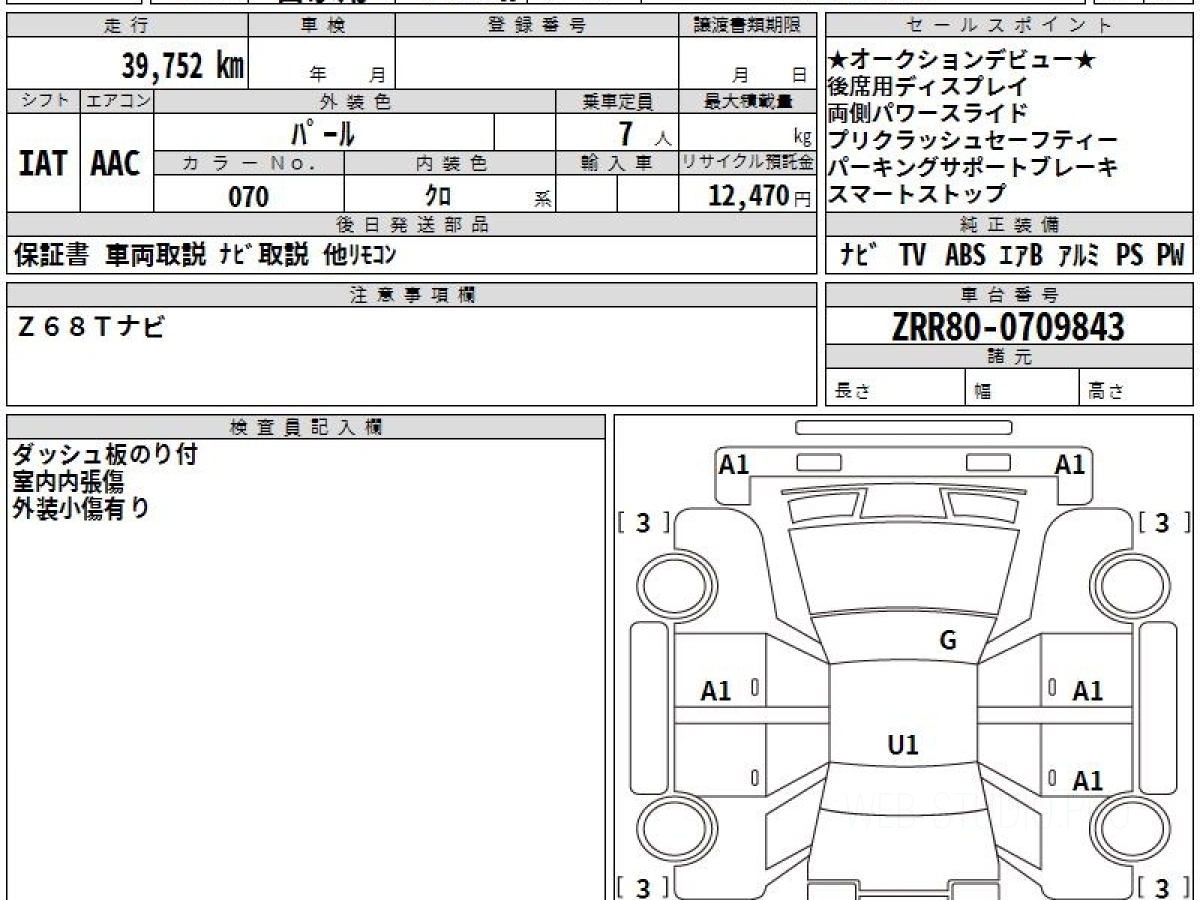The image size is (1200, 900).
Task: Click the スマートストップ line
Action: tap(917, 193)
